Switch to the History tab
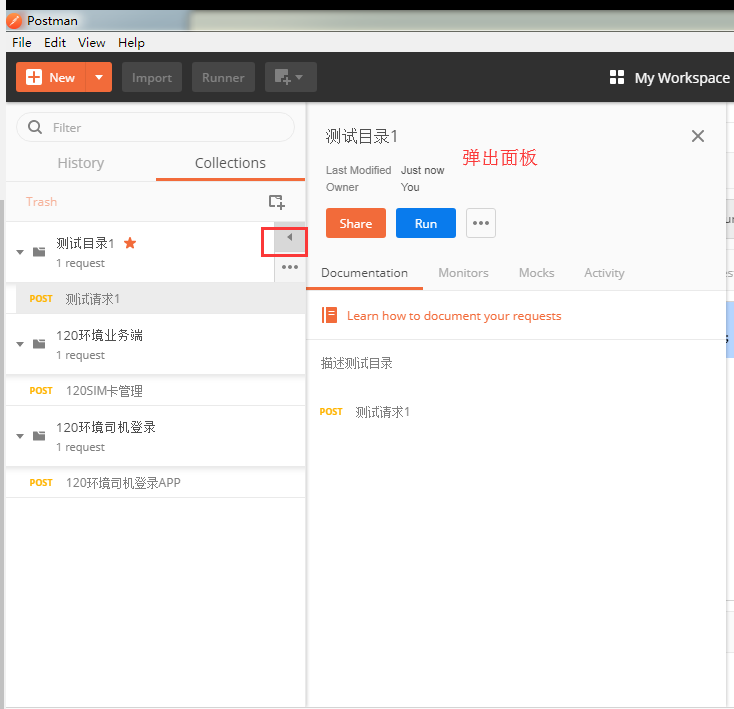 pos(81,163)
